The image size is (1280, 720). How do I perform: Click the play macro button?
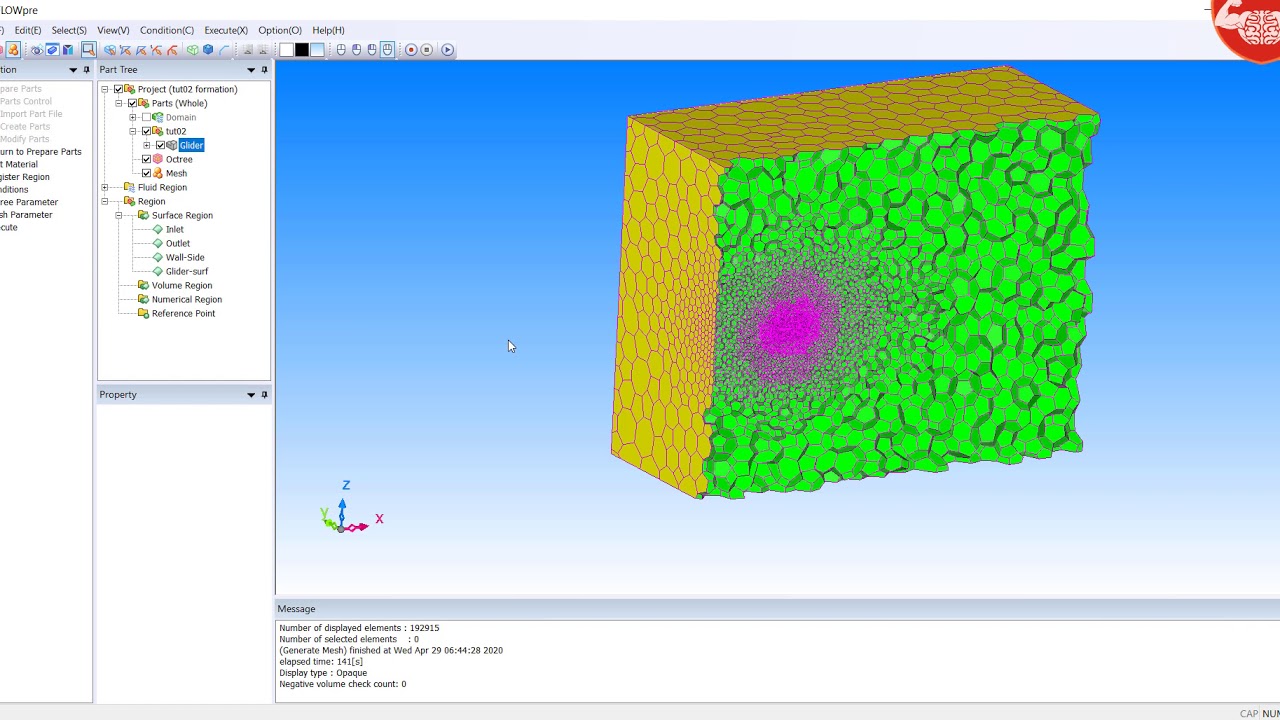(447, 50)
